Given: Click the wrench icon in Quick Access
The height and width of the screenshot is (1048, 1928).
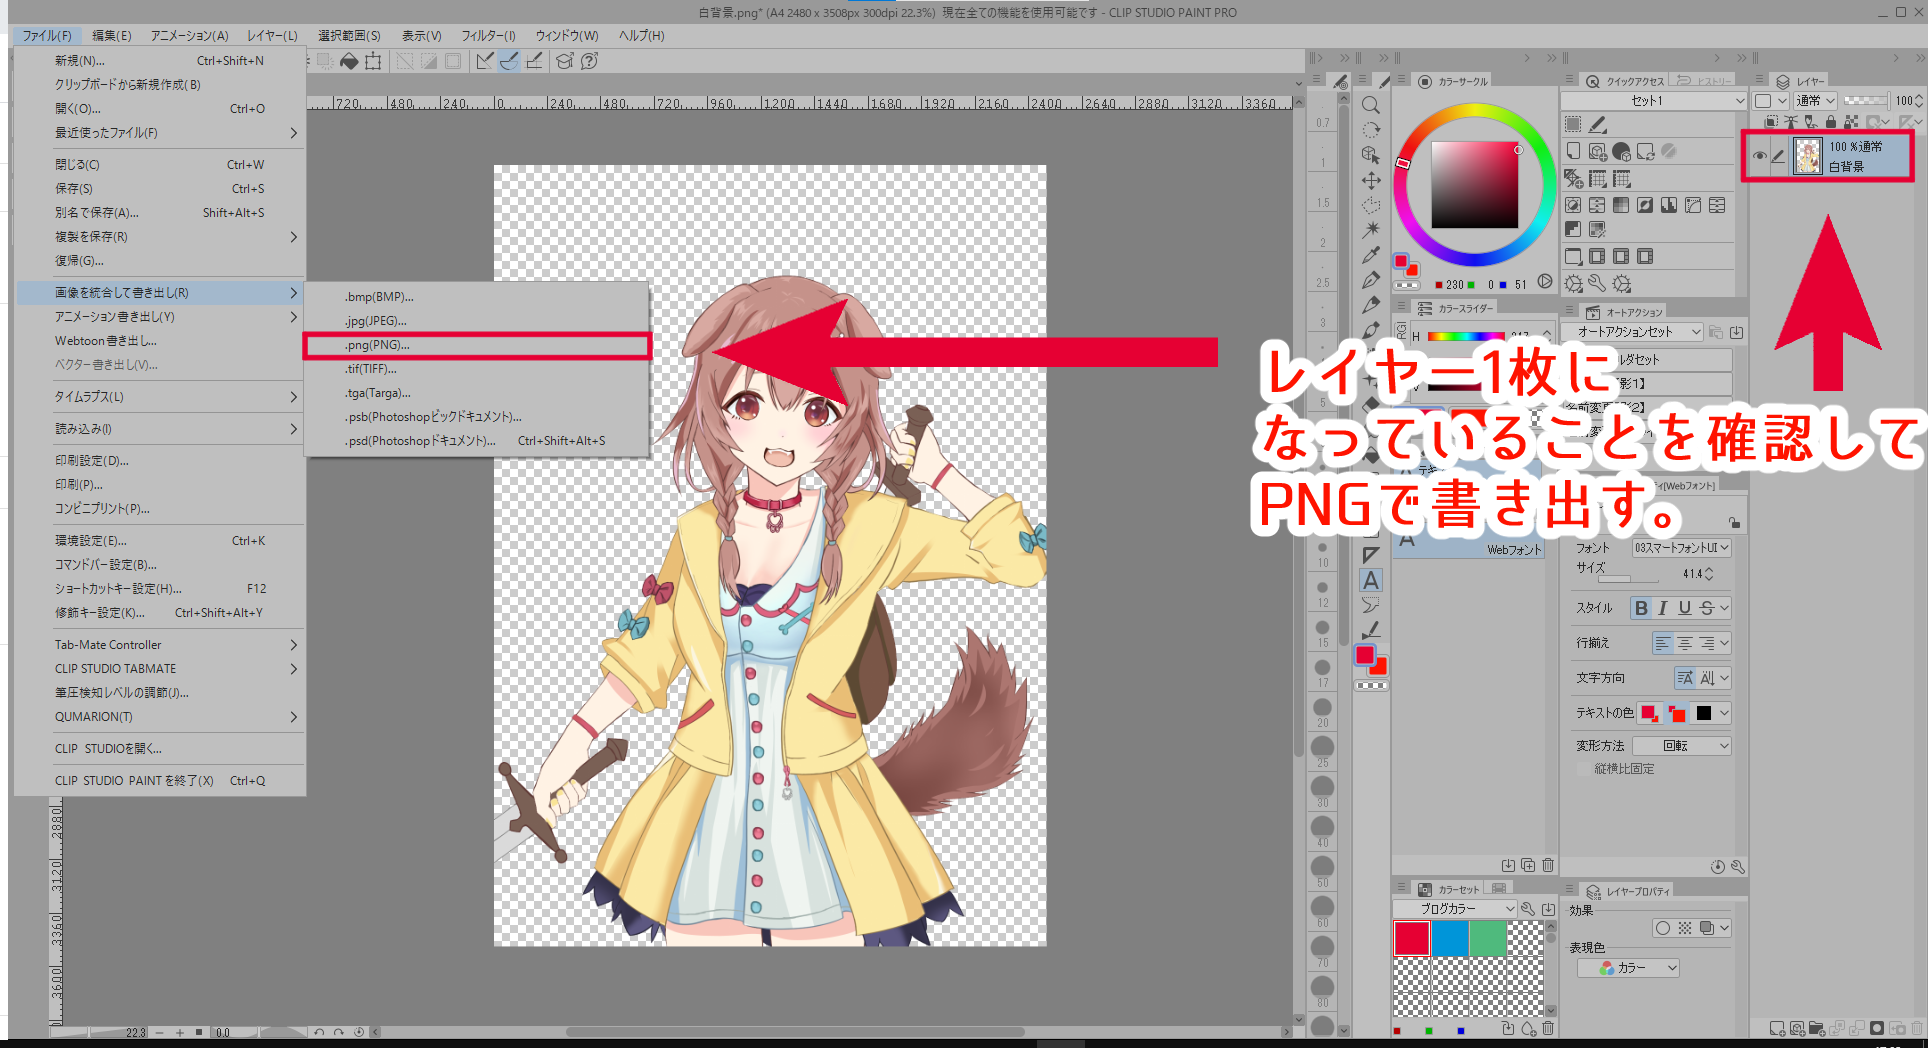Looking at the screenshot, I should [1597, 284].
